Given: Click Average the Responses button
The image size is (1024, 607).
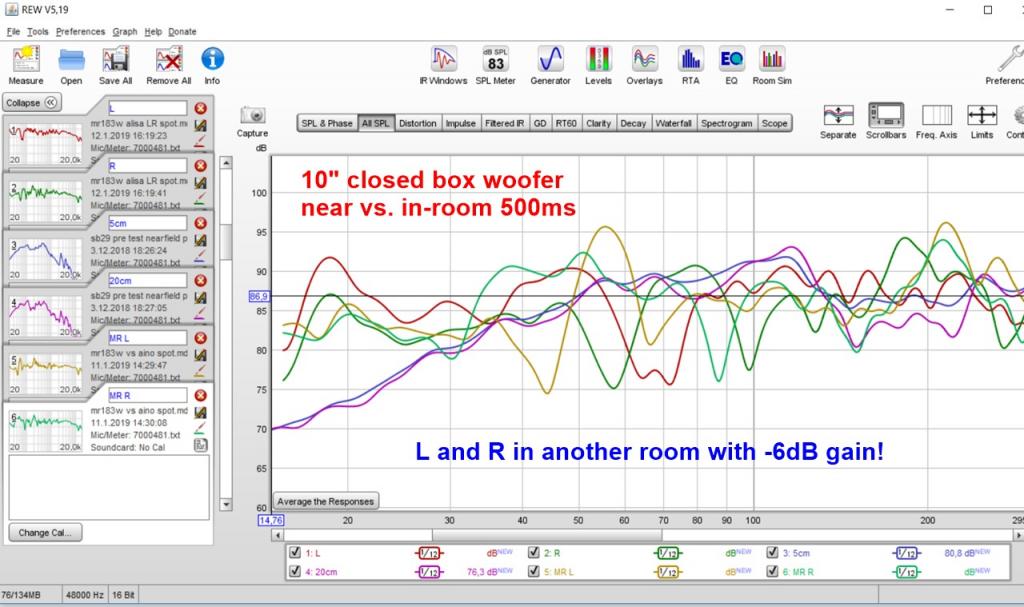Looking at the screenshot, I should tap(326, 501).
